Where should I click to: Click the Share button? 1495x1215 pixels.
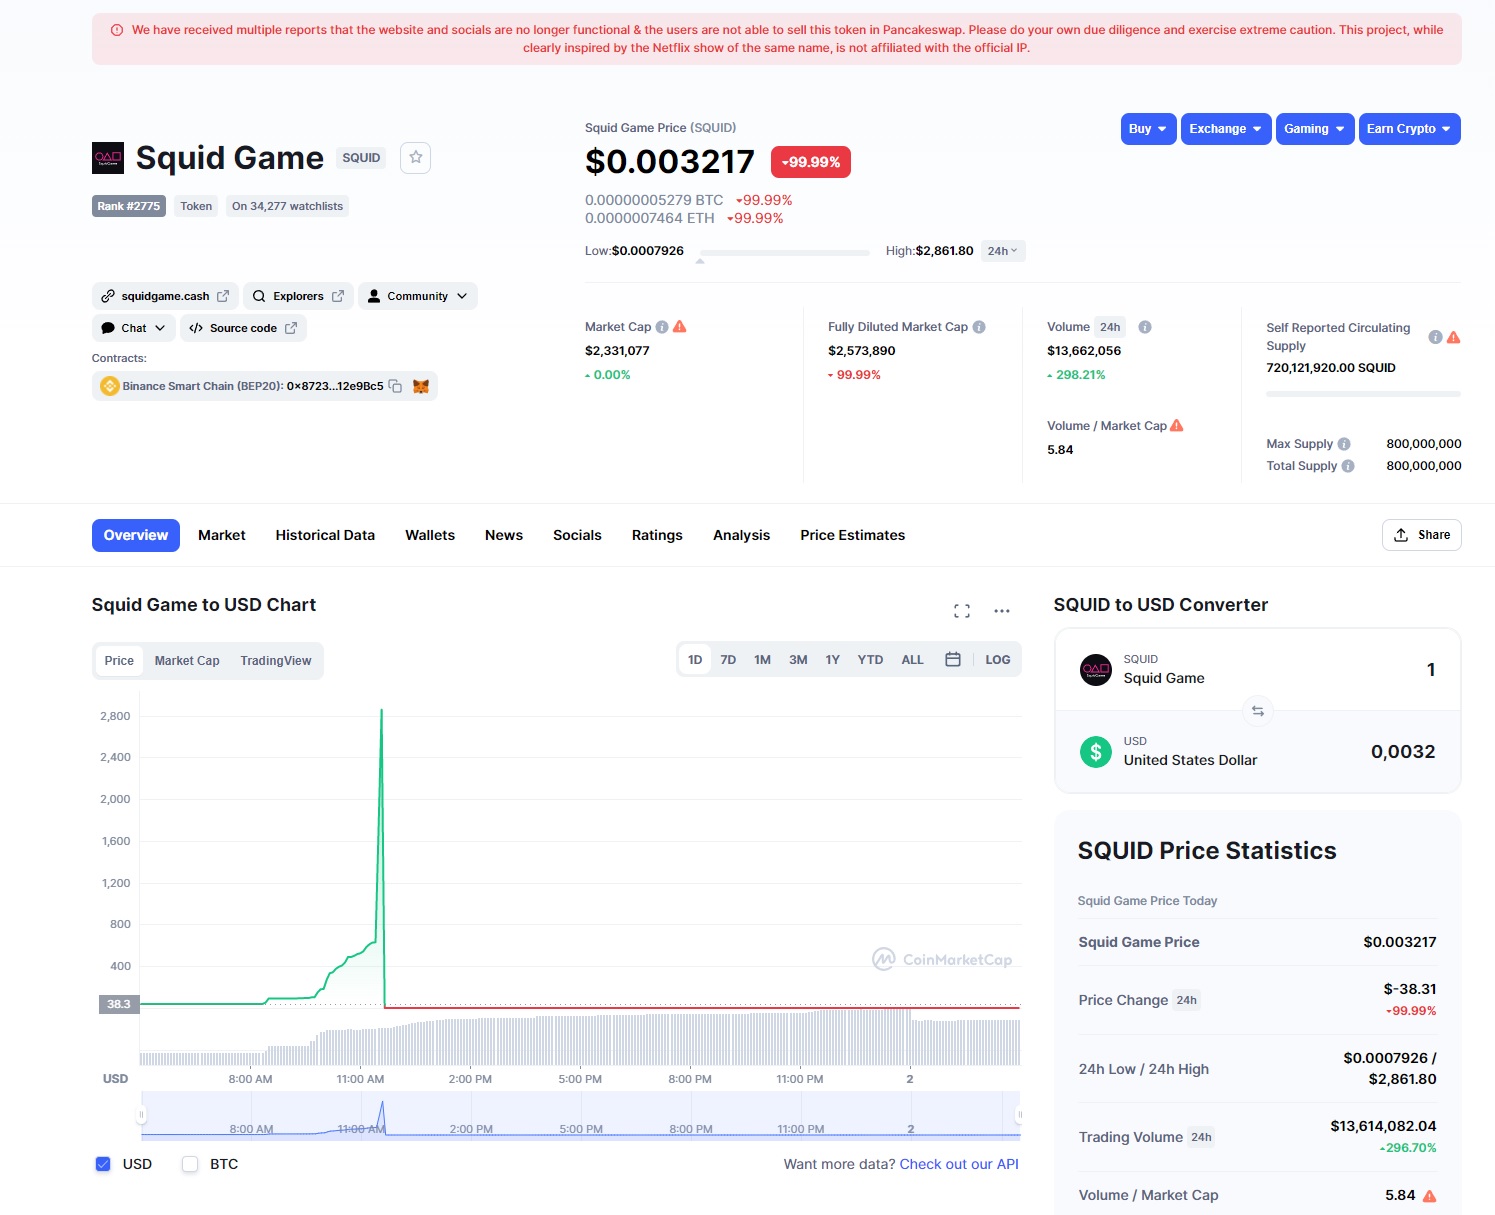coord(1421,535)
